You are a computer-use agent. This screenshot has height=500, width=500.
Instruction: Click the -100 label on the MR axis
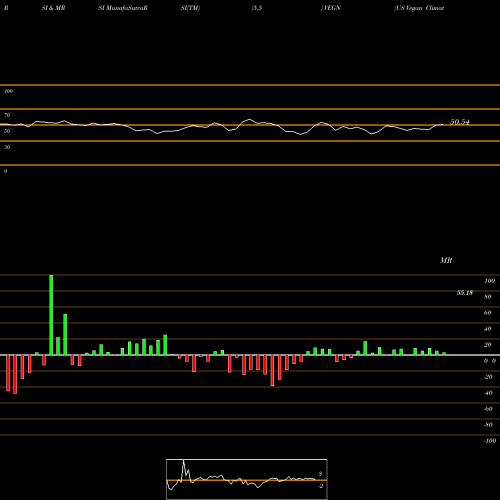(x=490, y=441)
